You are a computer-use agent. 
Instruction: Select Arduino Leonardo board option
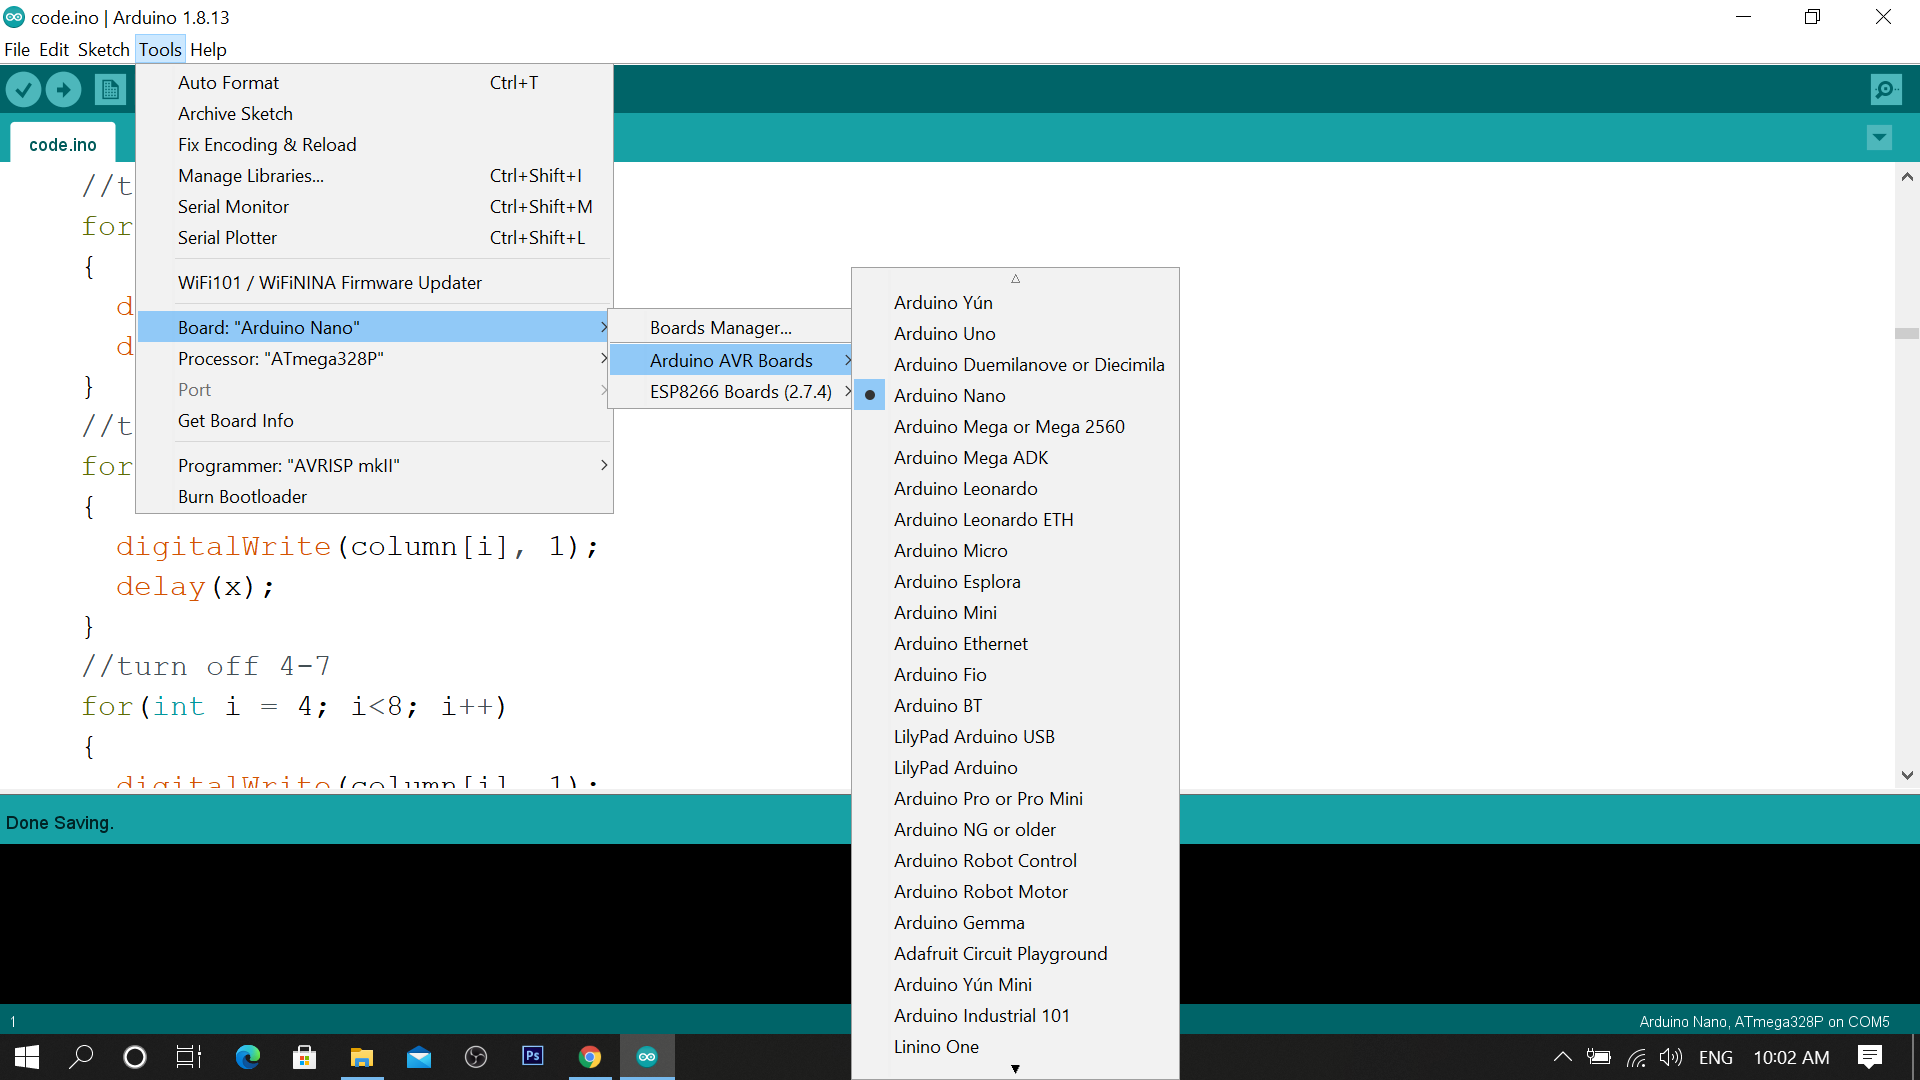(965, 488)
